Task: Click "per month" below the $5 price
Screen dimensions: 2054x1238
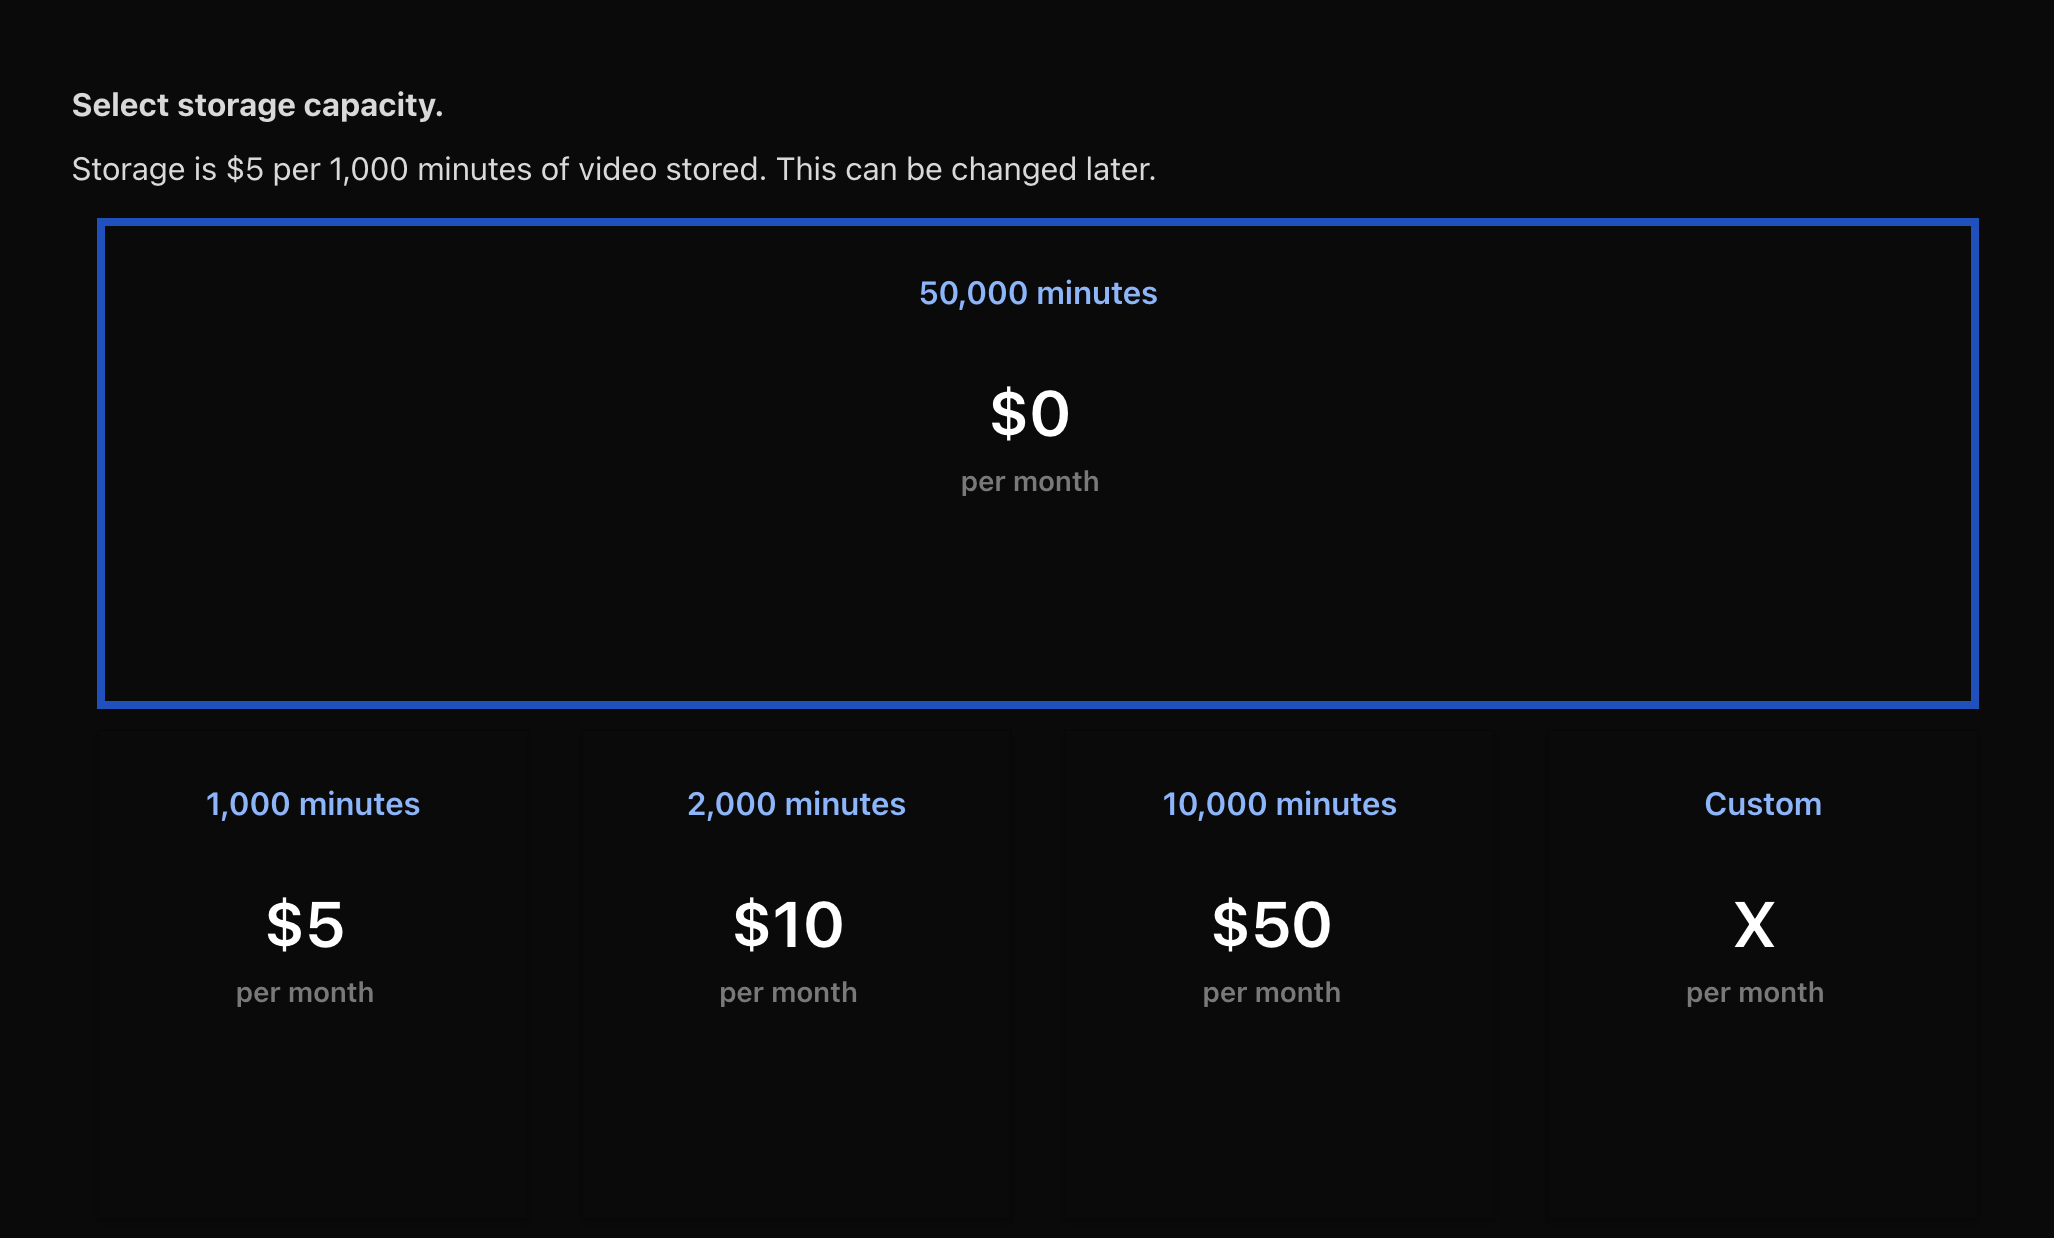Action: (305, 993)
